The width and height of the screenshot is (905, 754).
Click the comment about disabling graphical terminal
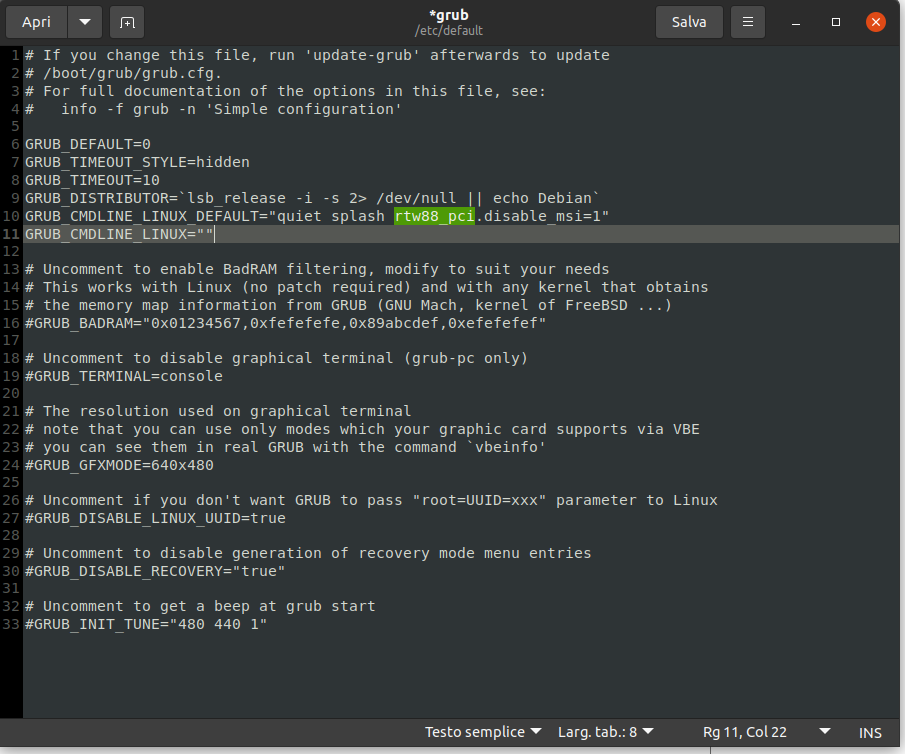[x=276, y=358]
